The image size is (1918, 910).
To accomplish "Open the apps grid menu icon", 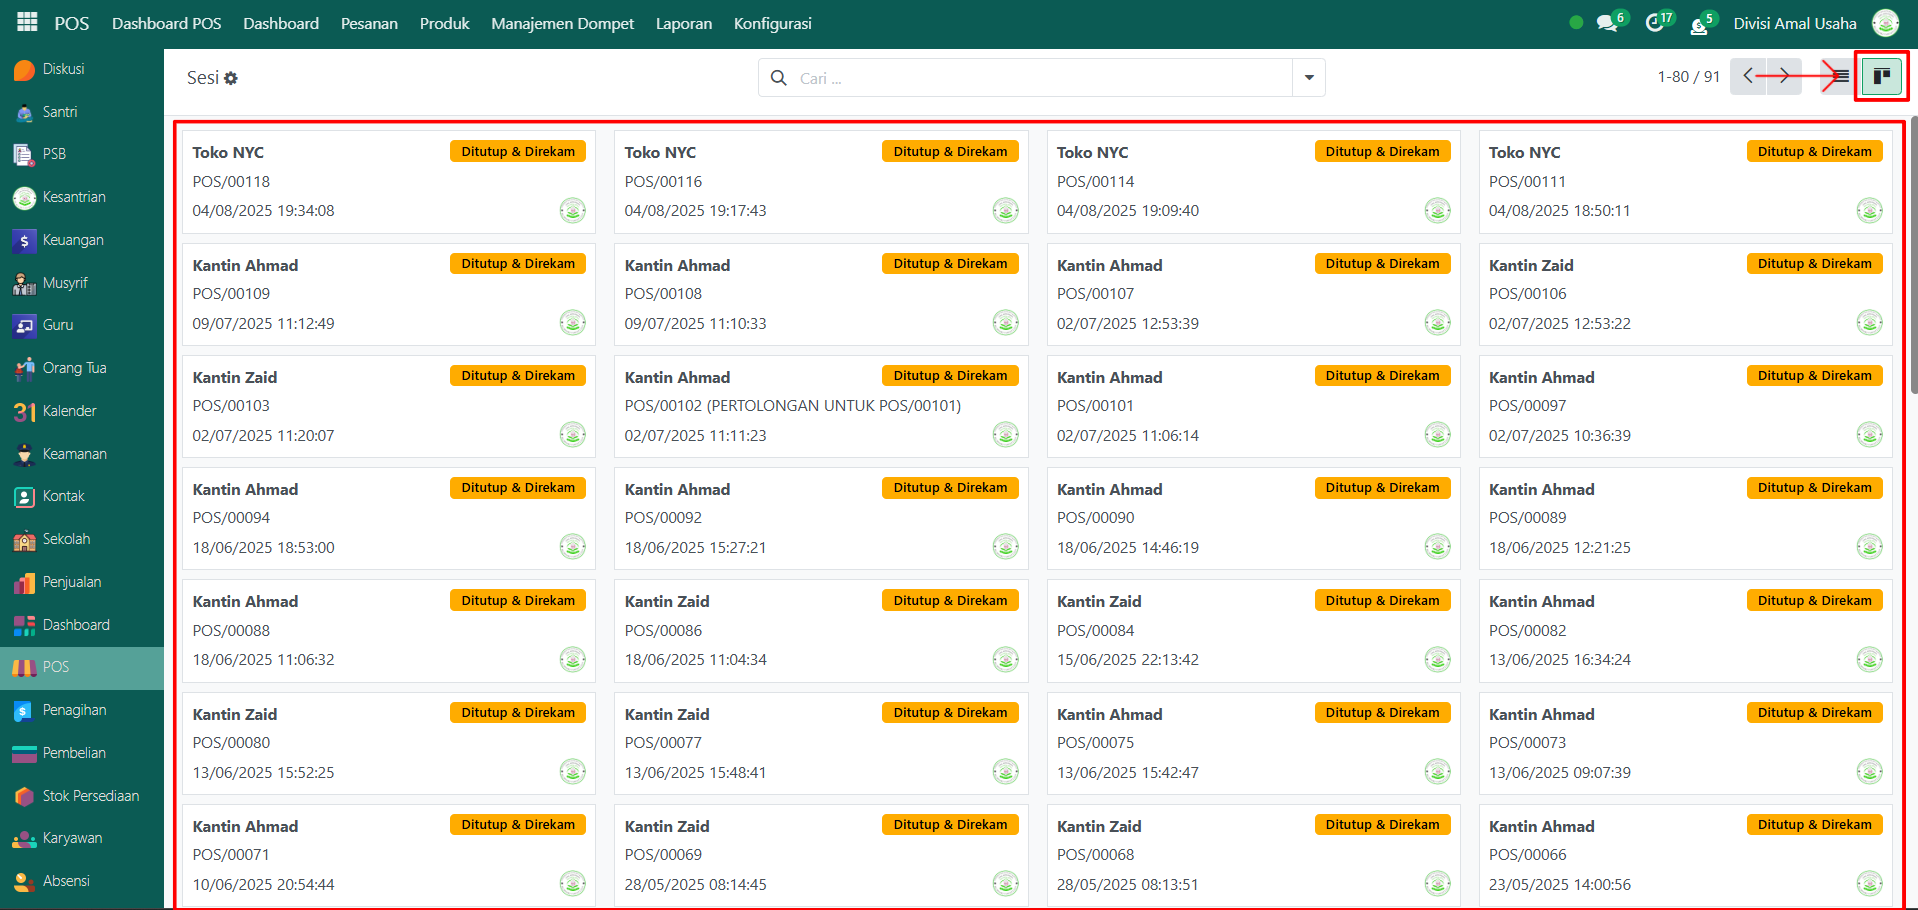I will (x=27, y=22).
